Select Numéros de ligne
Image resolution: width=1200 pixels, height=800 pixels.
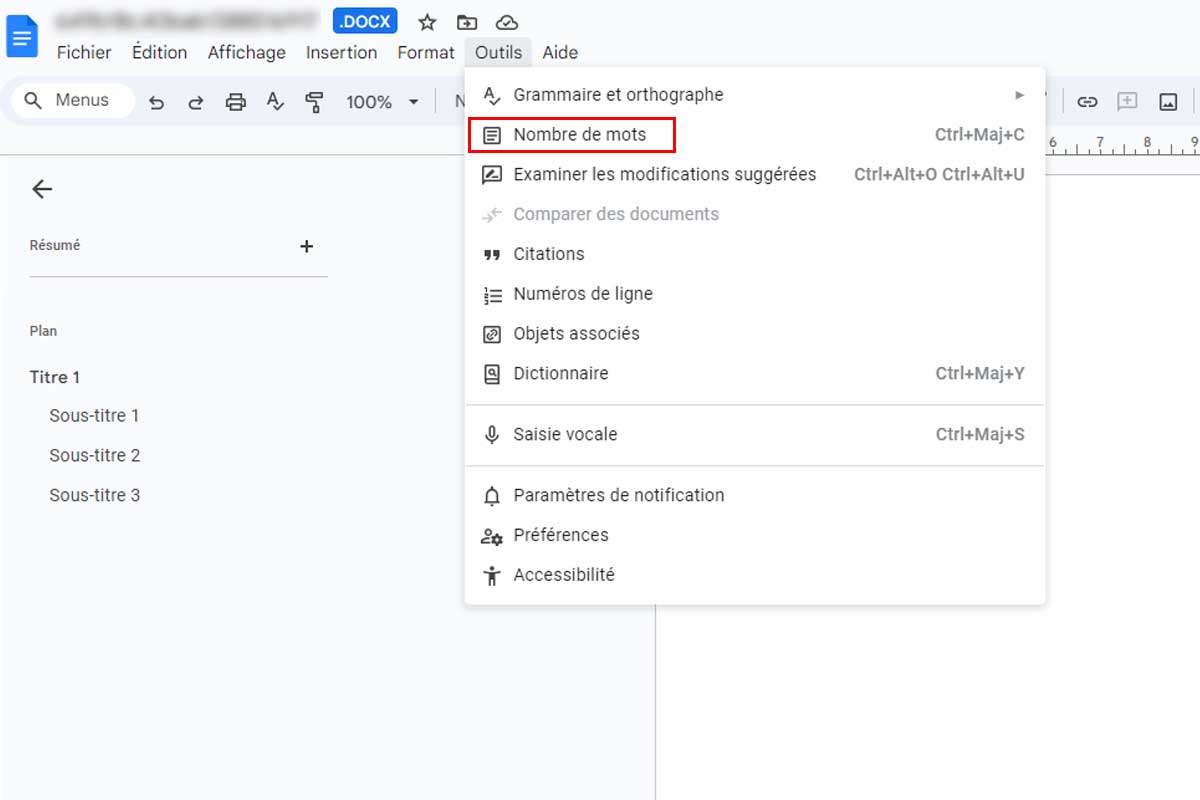click(x=755, y=294)
